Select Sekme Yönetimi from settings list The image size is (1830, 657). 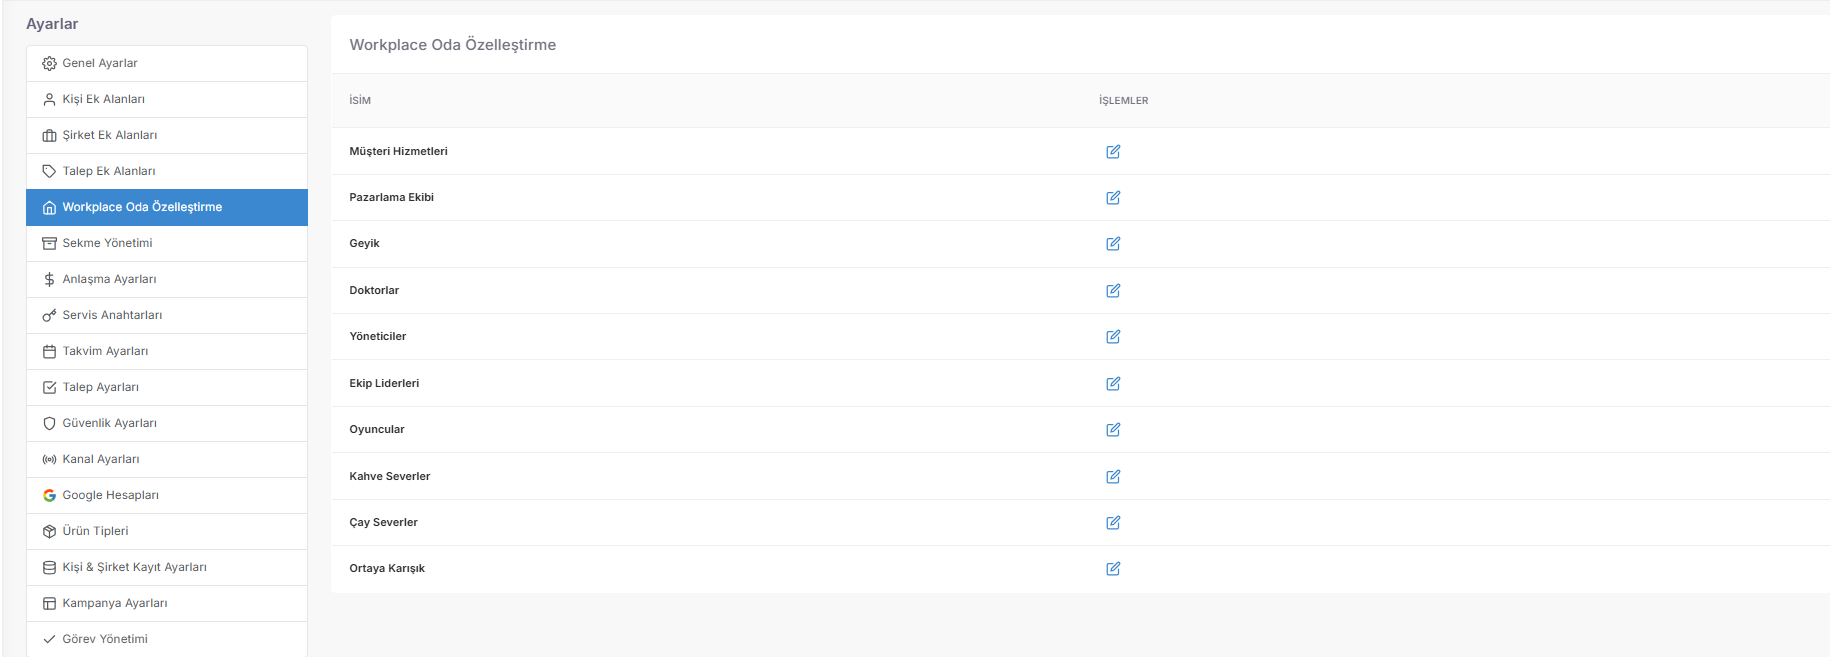167,243
